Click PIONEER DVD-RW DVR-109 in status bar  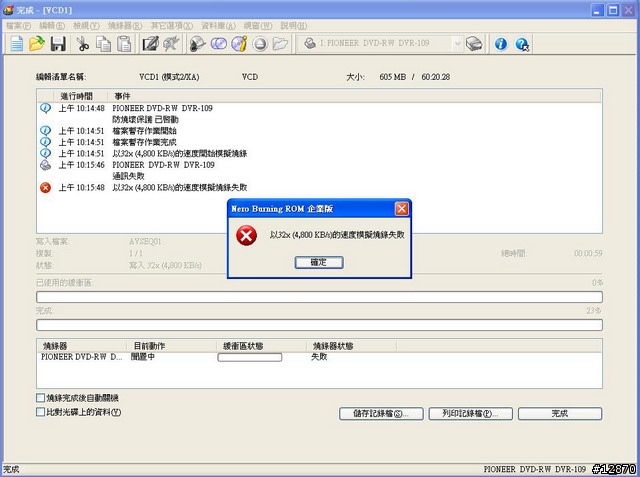tap(534, 469)
